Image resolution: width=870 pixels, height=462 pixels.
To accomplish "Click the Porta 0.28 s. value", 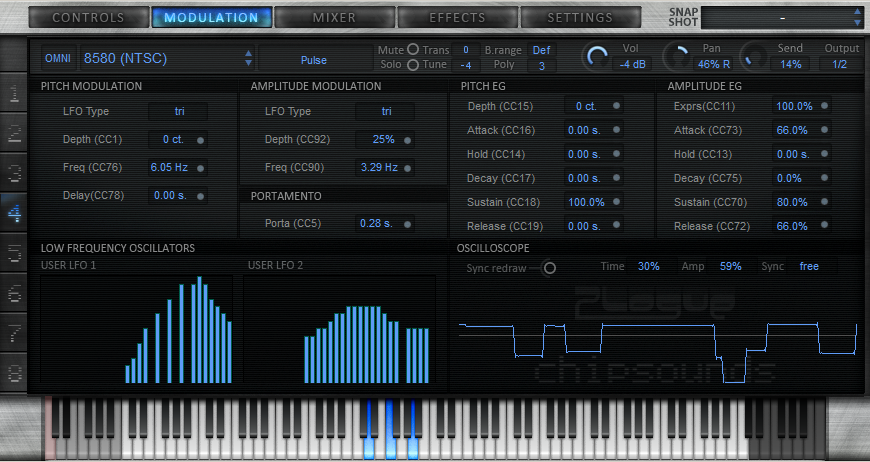I will [x=376, y=224].
